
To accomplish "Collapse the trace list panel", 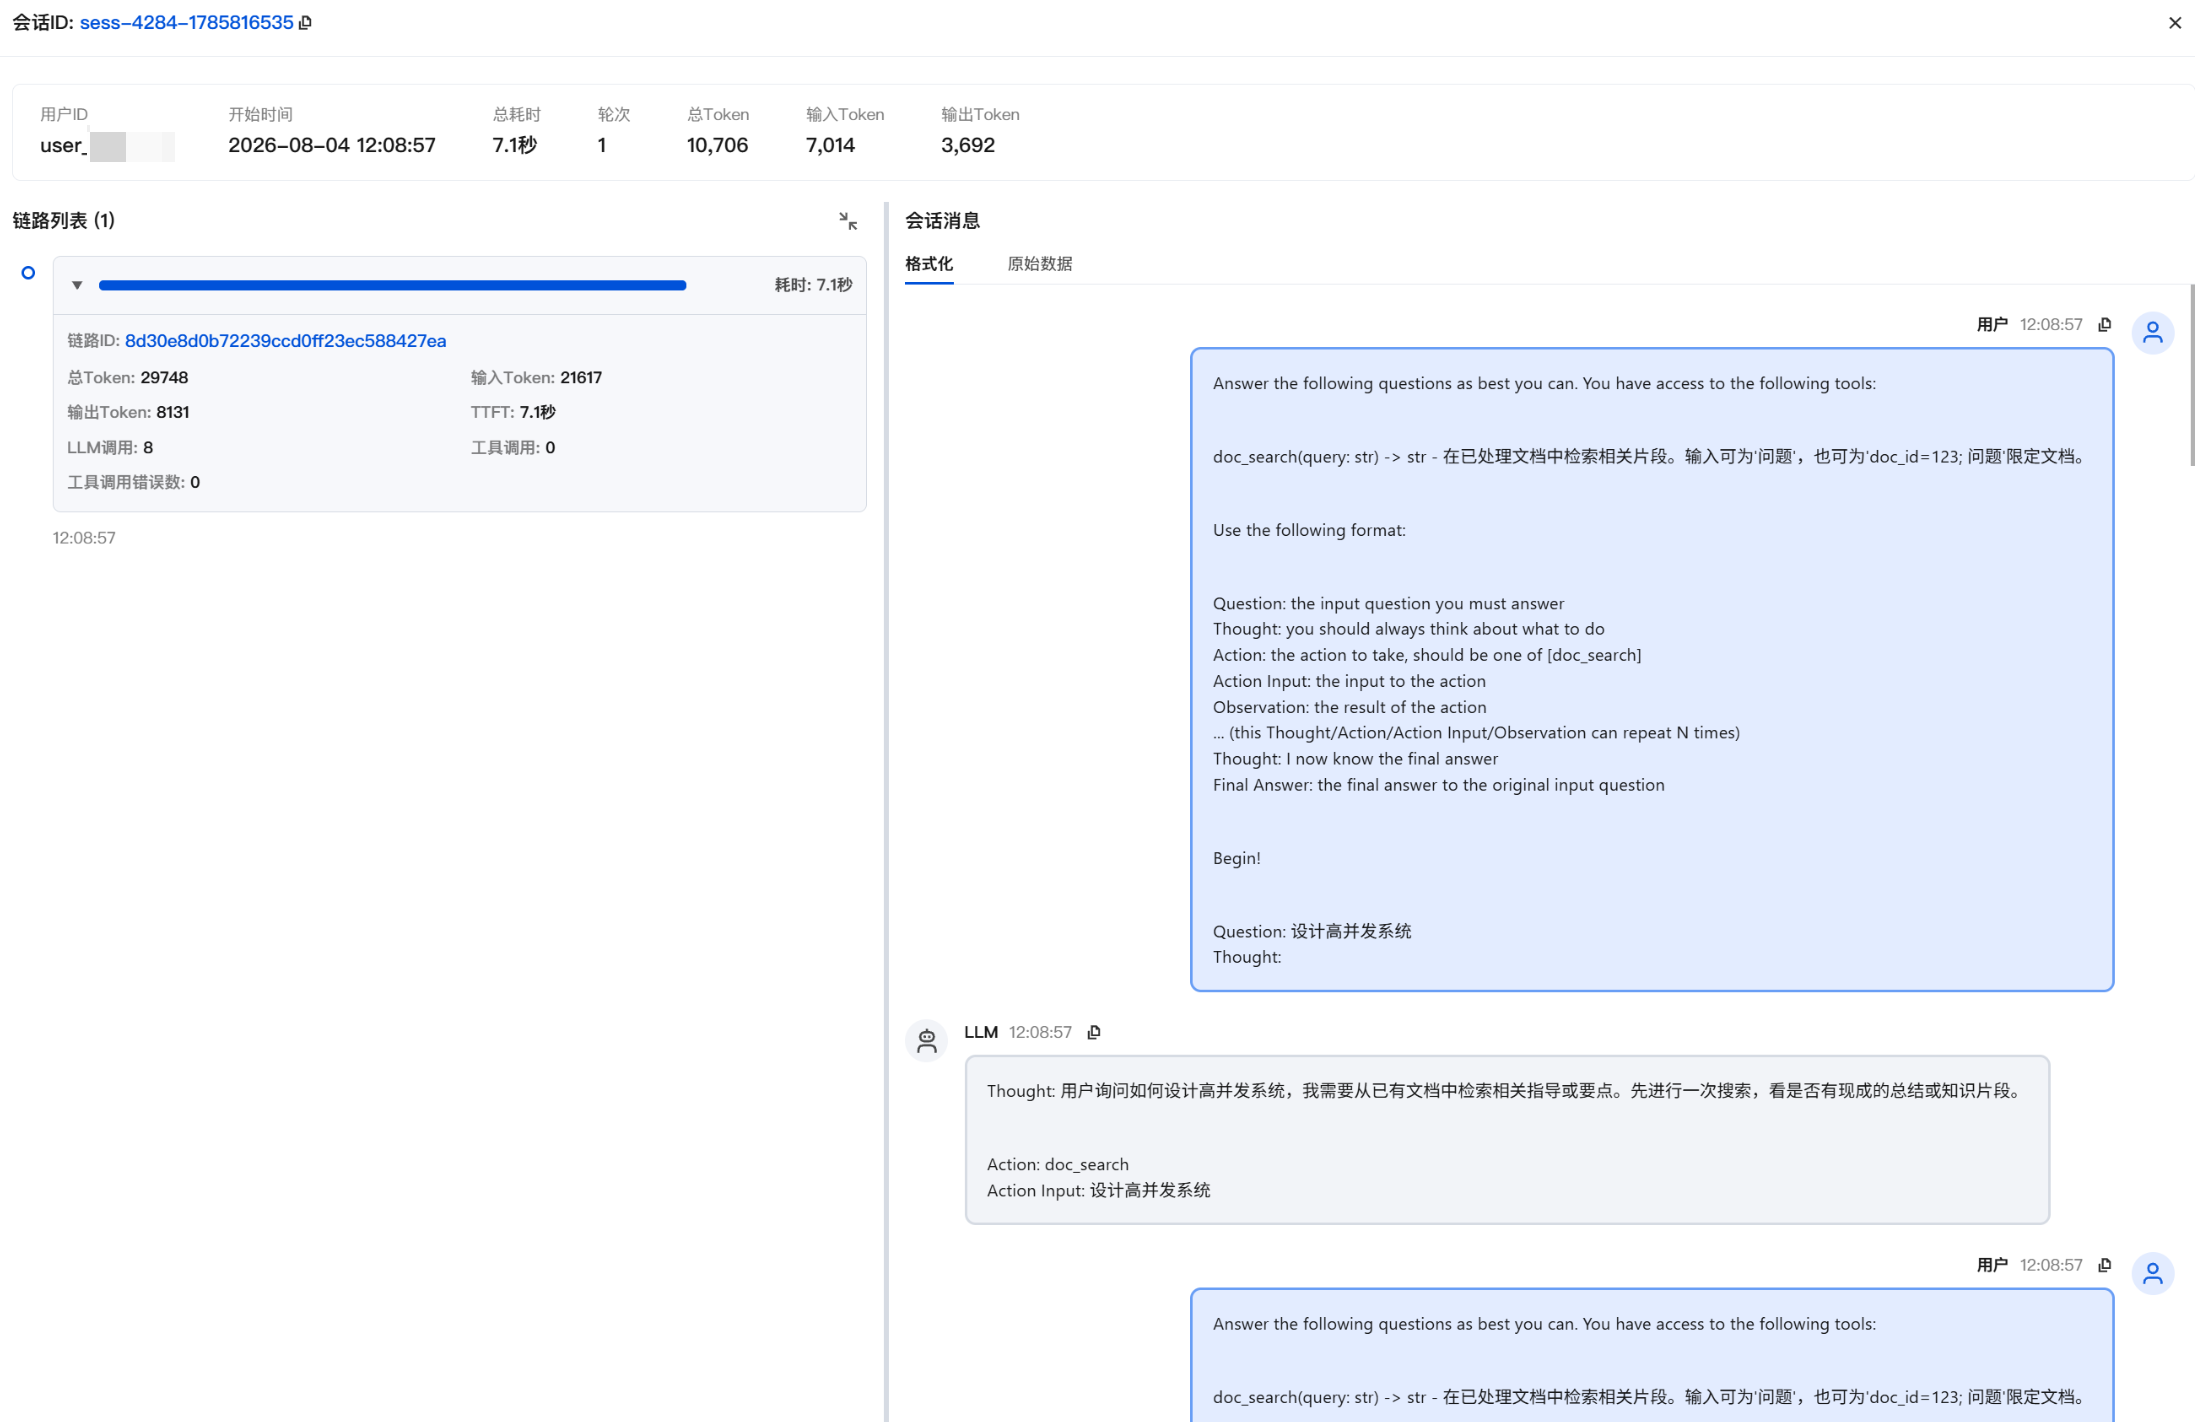I will pyautogui.click(x=848, y=221).
